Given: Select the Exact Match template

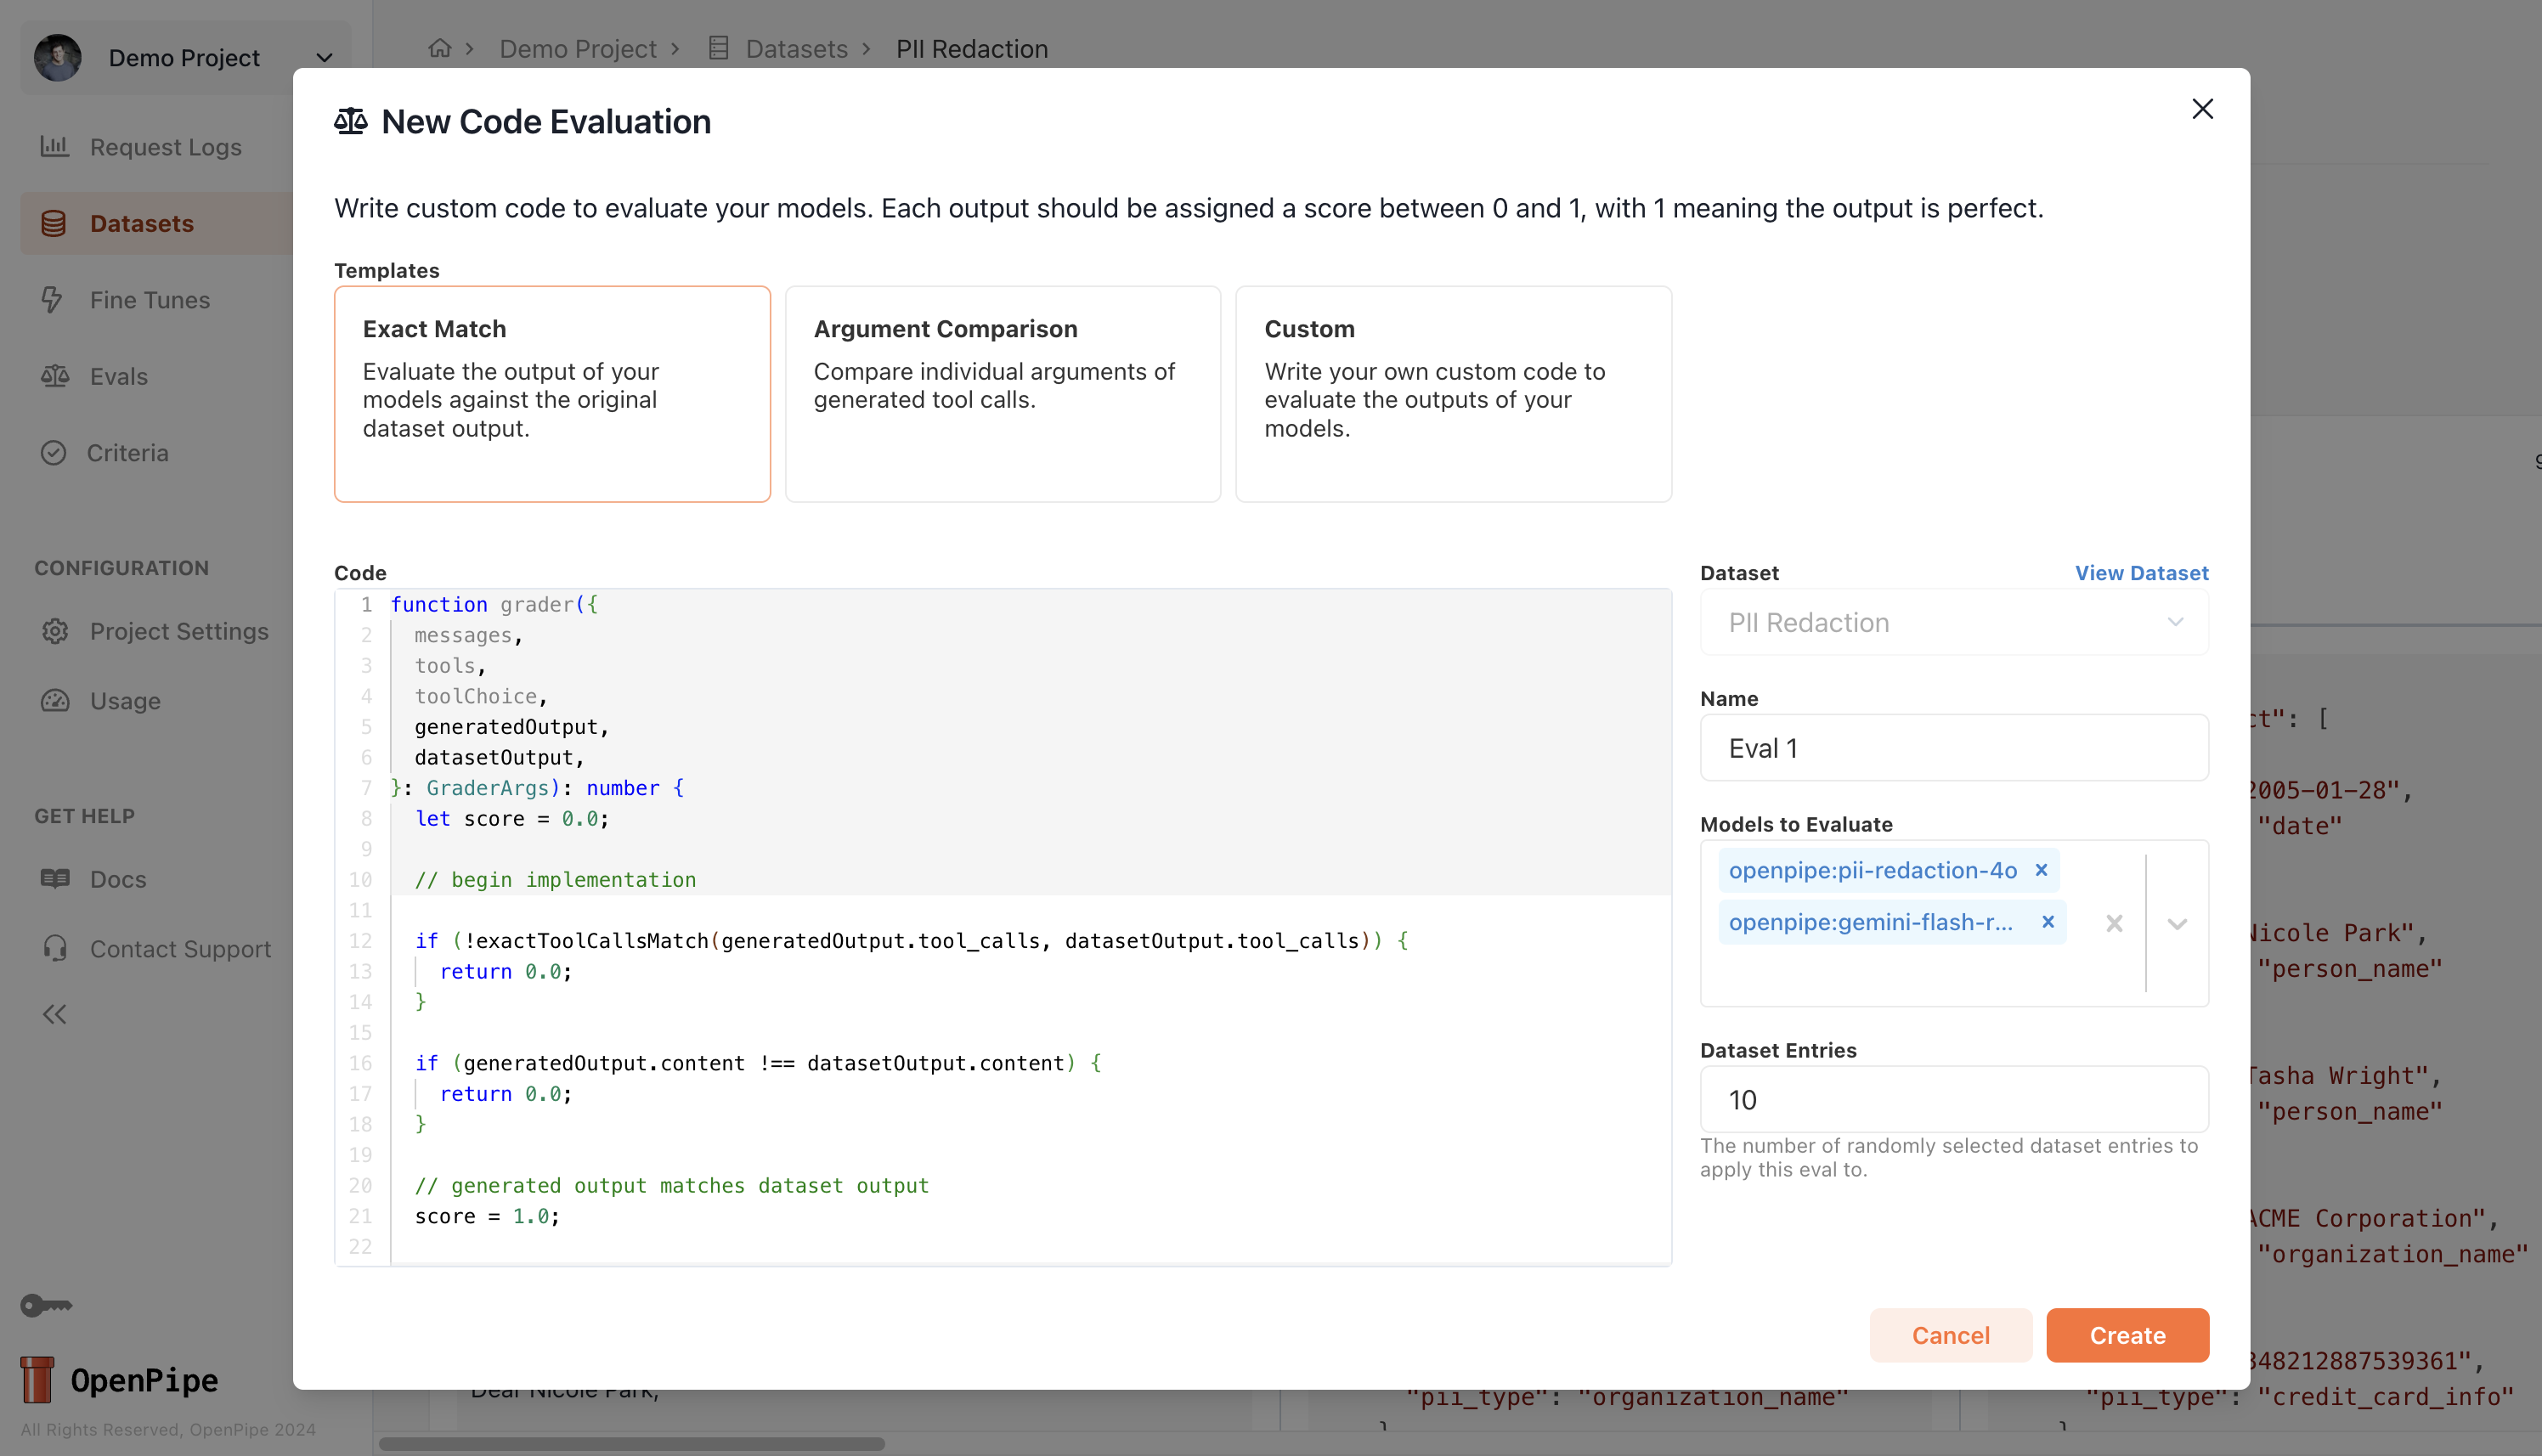Looking at the screenshot, I should pyautogui.click(x=552, y=394).
